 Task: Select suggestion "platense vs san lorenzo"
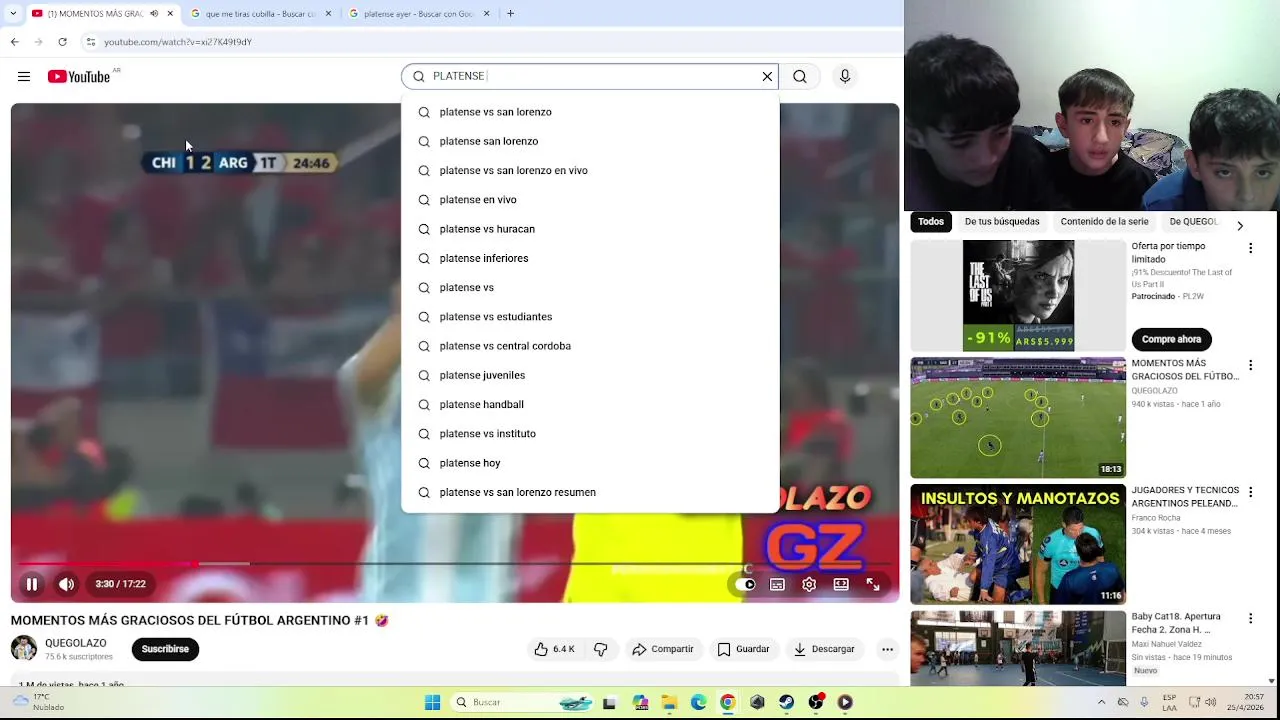point(590,112)
